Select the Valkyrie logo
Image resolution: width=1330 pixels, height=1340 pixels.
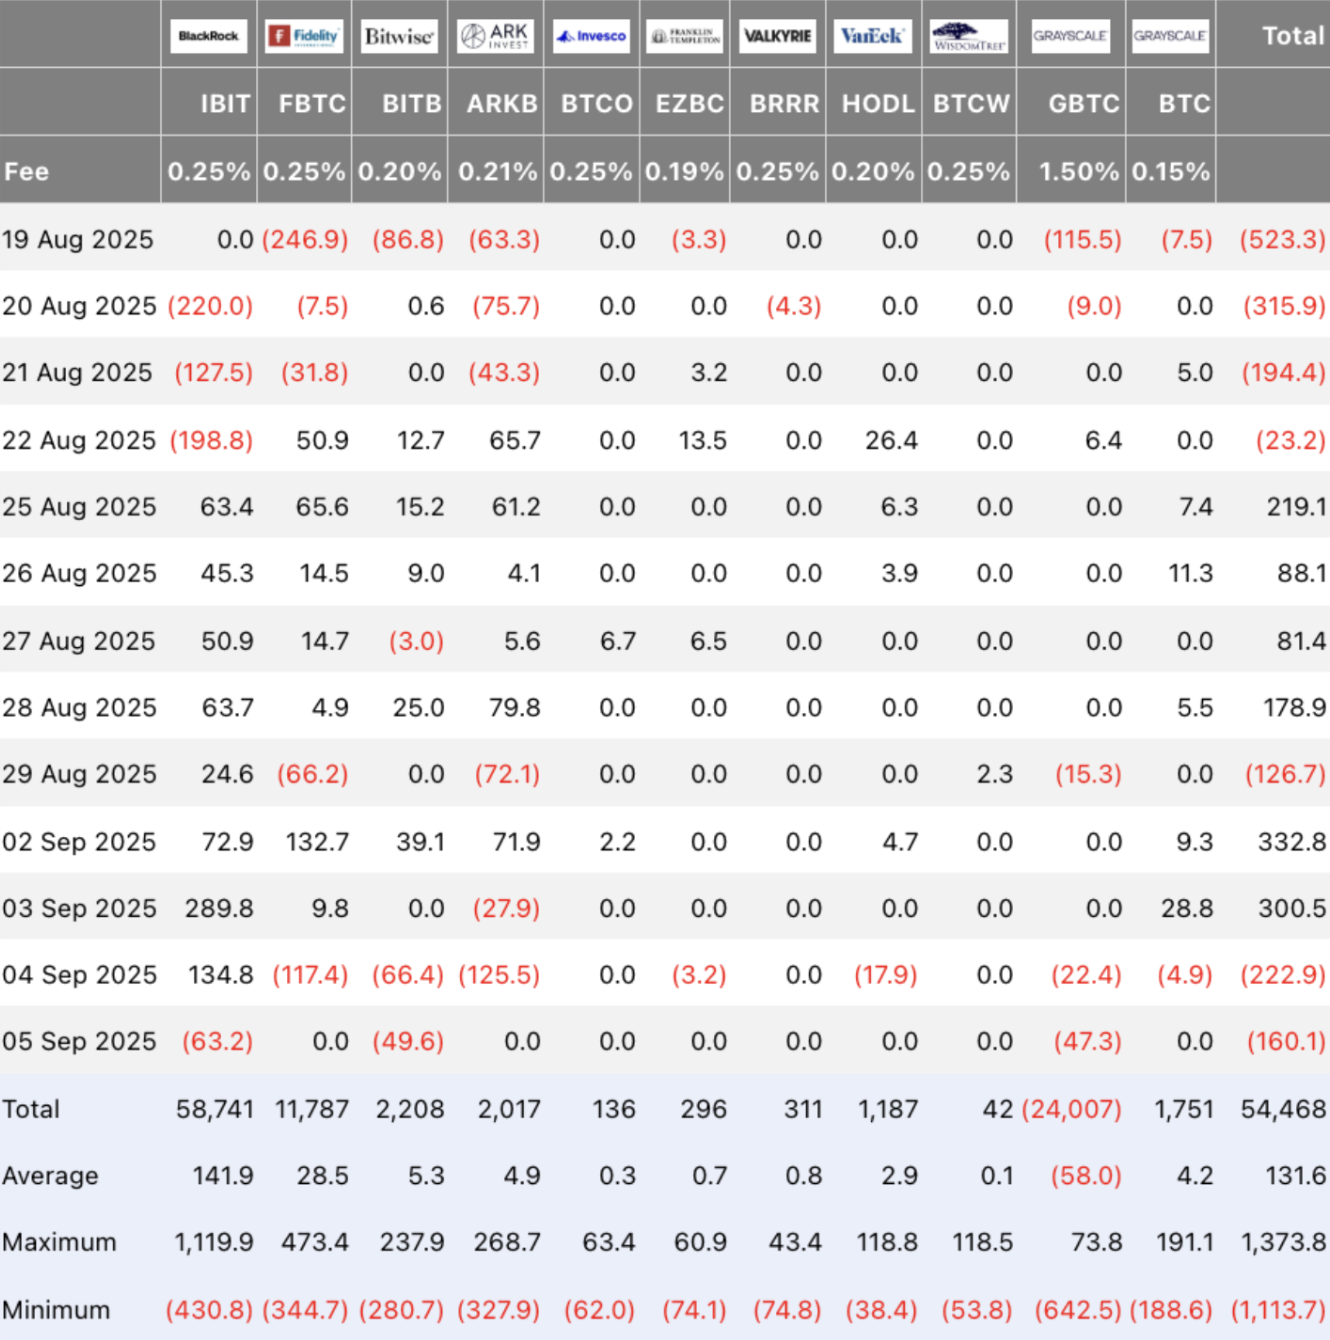(777, 36)
